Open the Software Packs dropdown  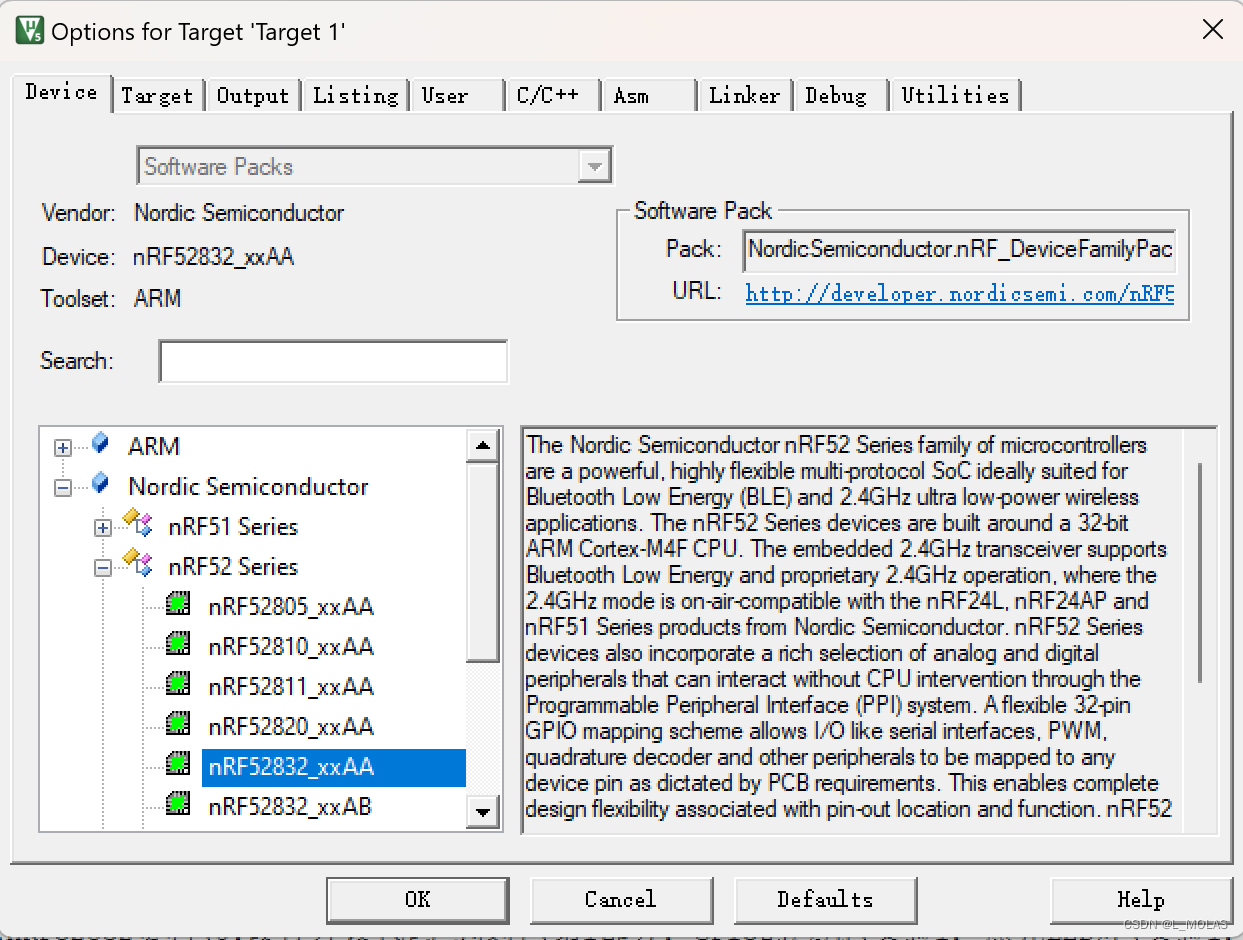pos(594,166)
